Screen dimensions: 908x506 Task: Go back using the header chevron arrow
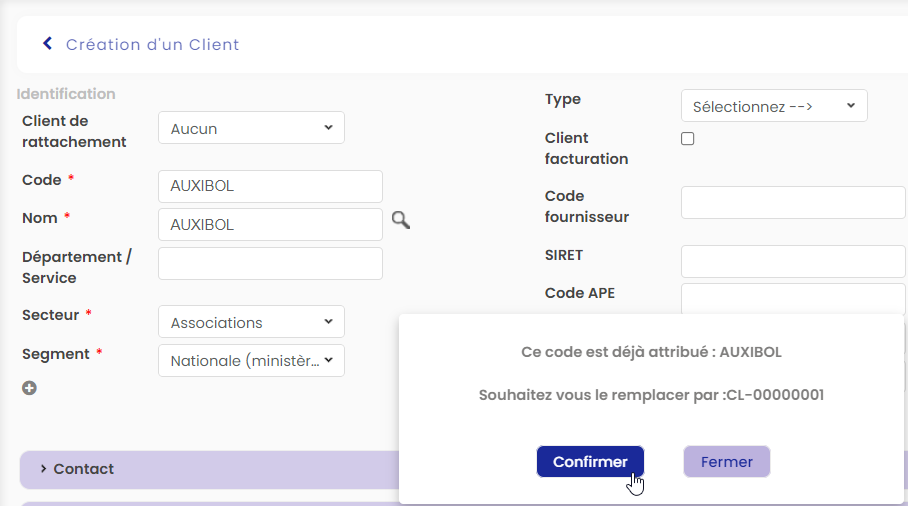pos(47,44)
